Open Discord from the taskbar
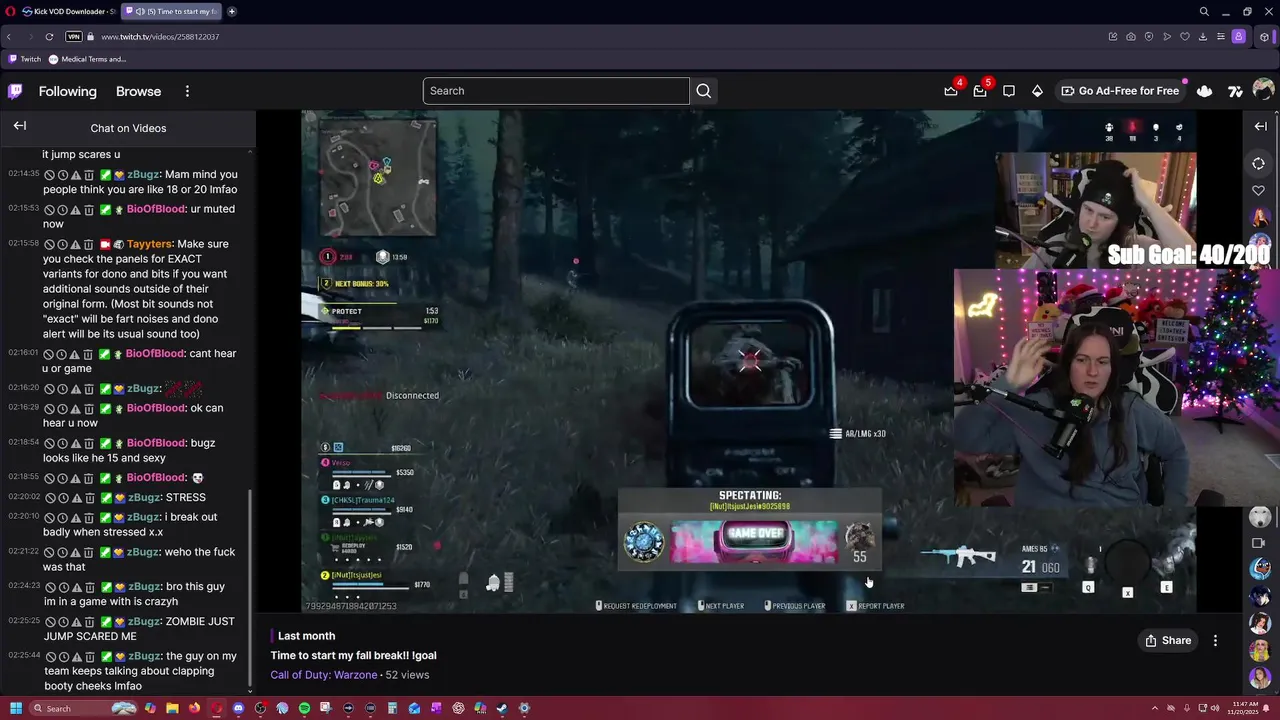Image resolution: width=1280 pixels, height=720 pixels. [x=238, y=708]
